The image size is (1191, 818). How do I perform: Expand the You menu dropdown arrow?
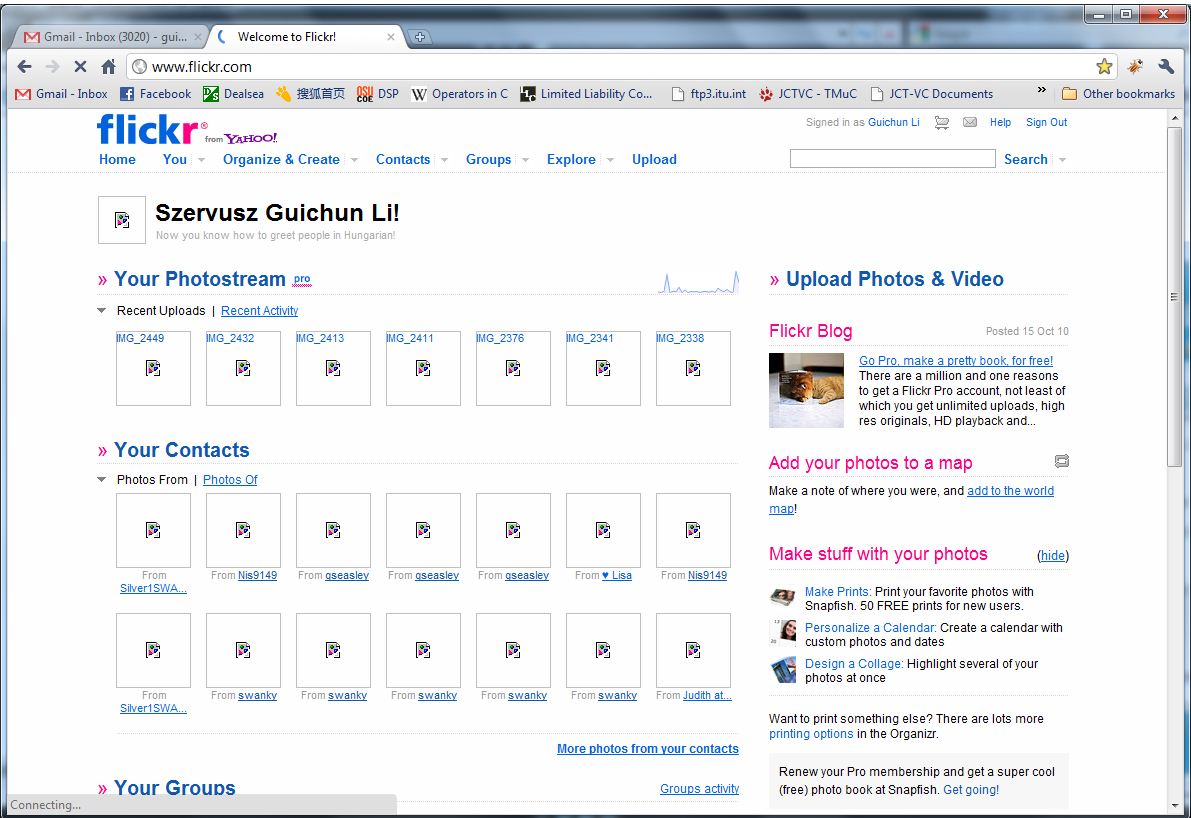tap(201, 160)
